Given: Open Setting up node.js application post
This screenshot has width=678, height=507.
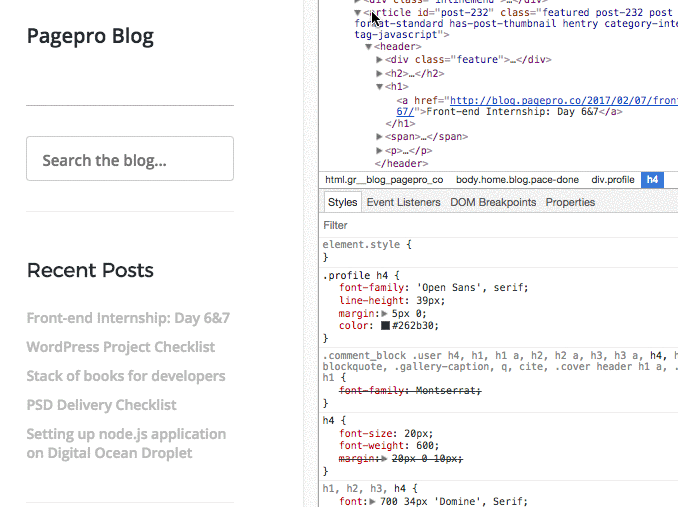Looking at the screenshot, I should (x=126, y=443).
